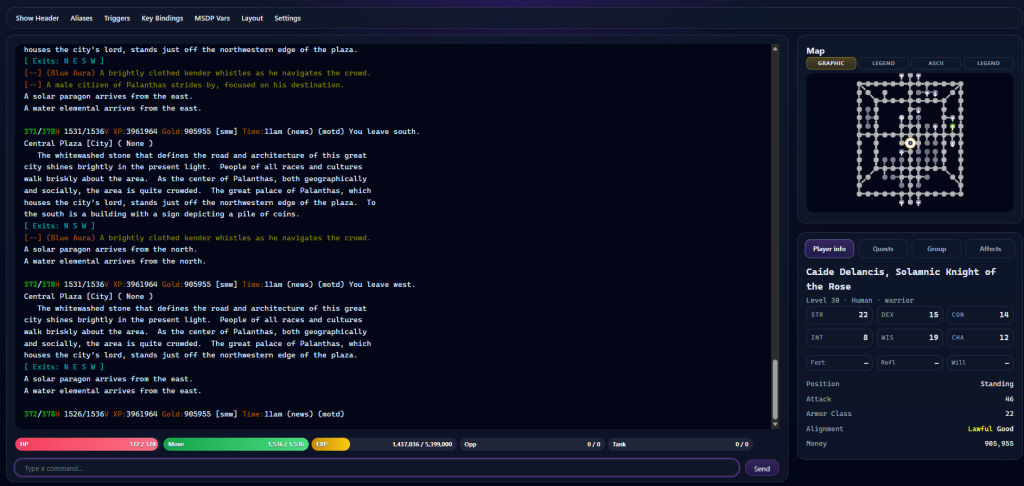Click the terminal scrollbar down arrow

775,424
